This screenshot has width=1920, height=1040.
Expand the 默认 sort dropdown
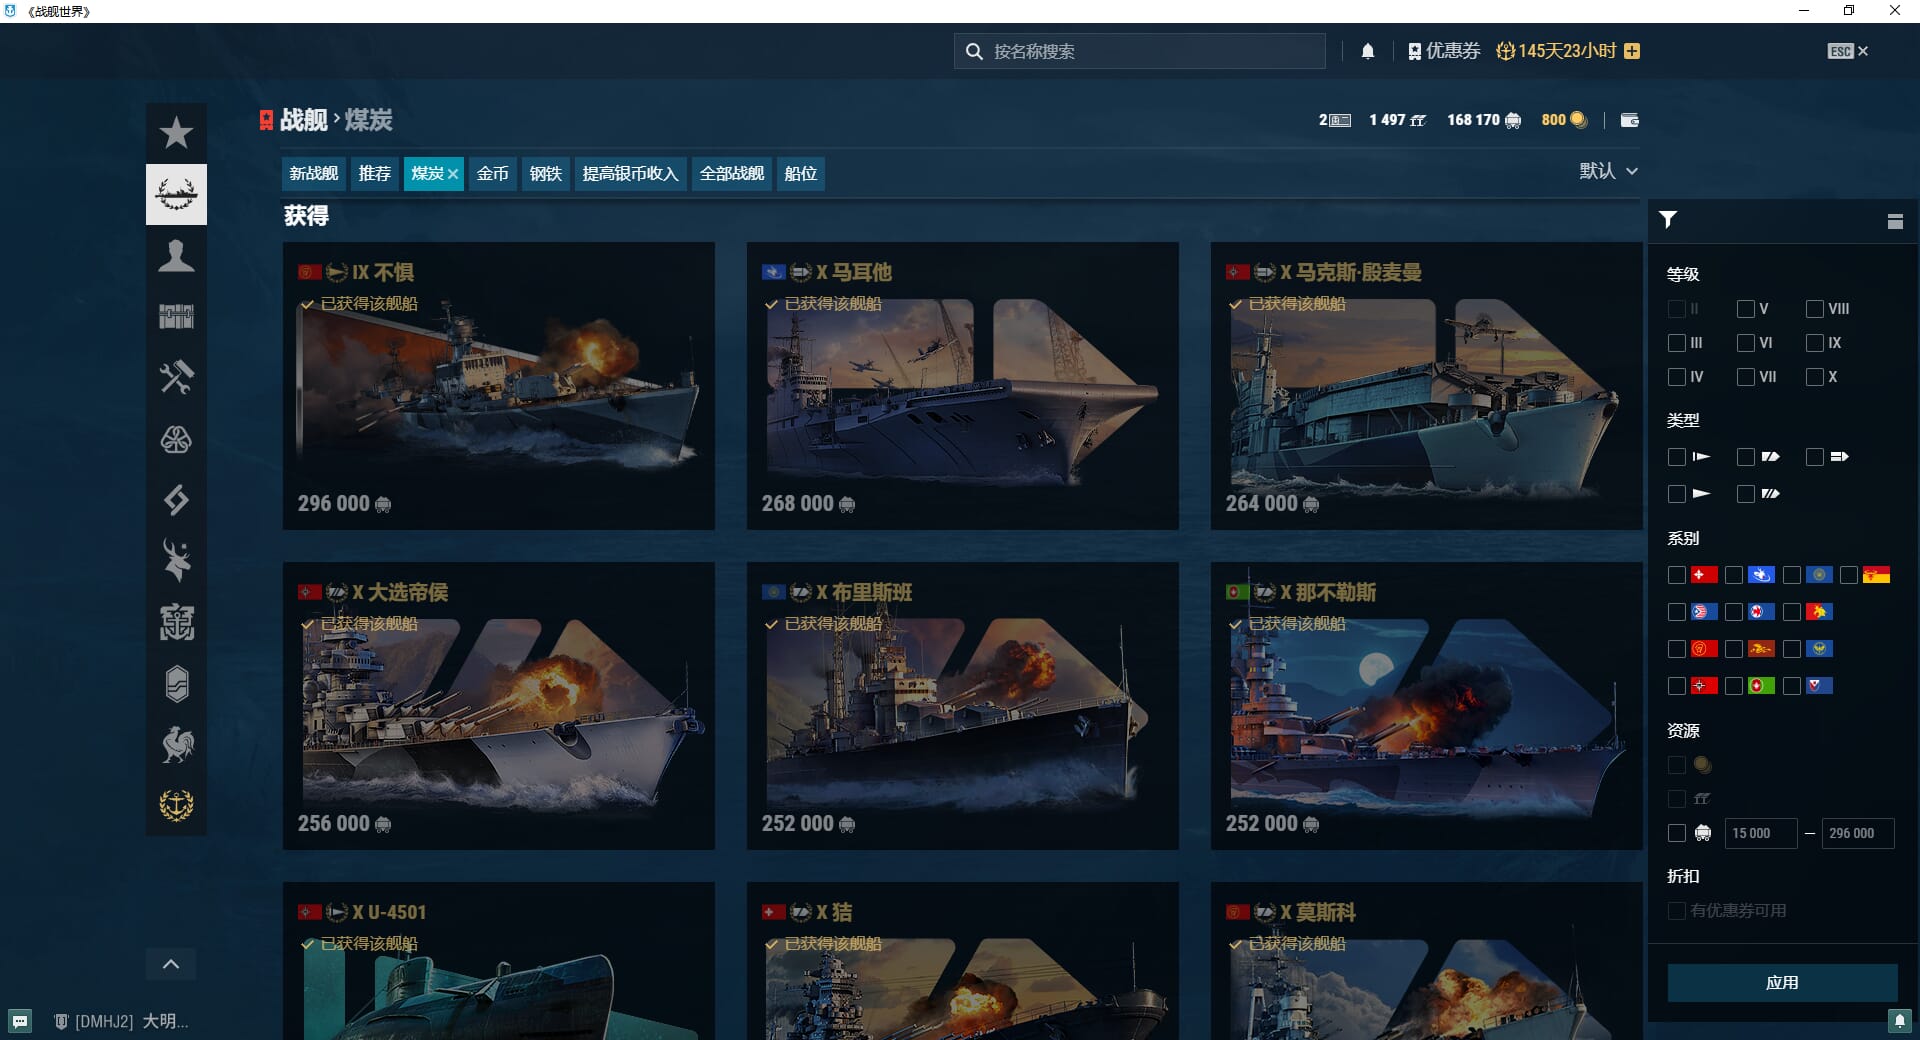point(1608,171)
